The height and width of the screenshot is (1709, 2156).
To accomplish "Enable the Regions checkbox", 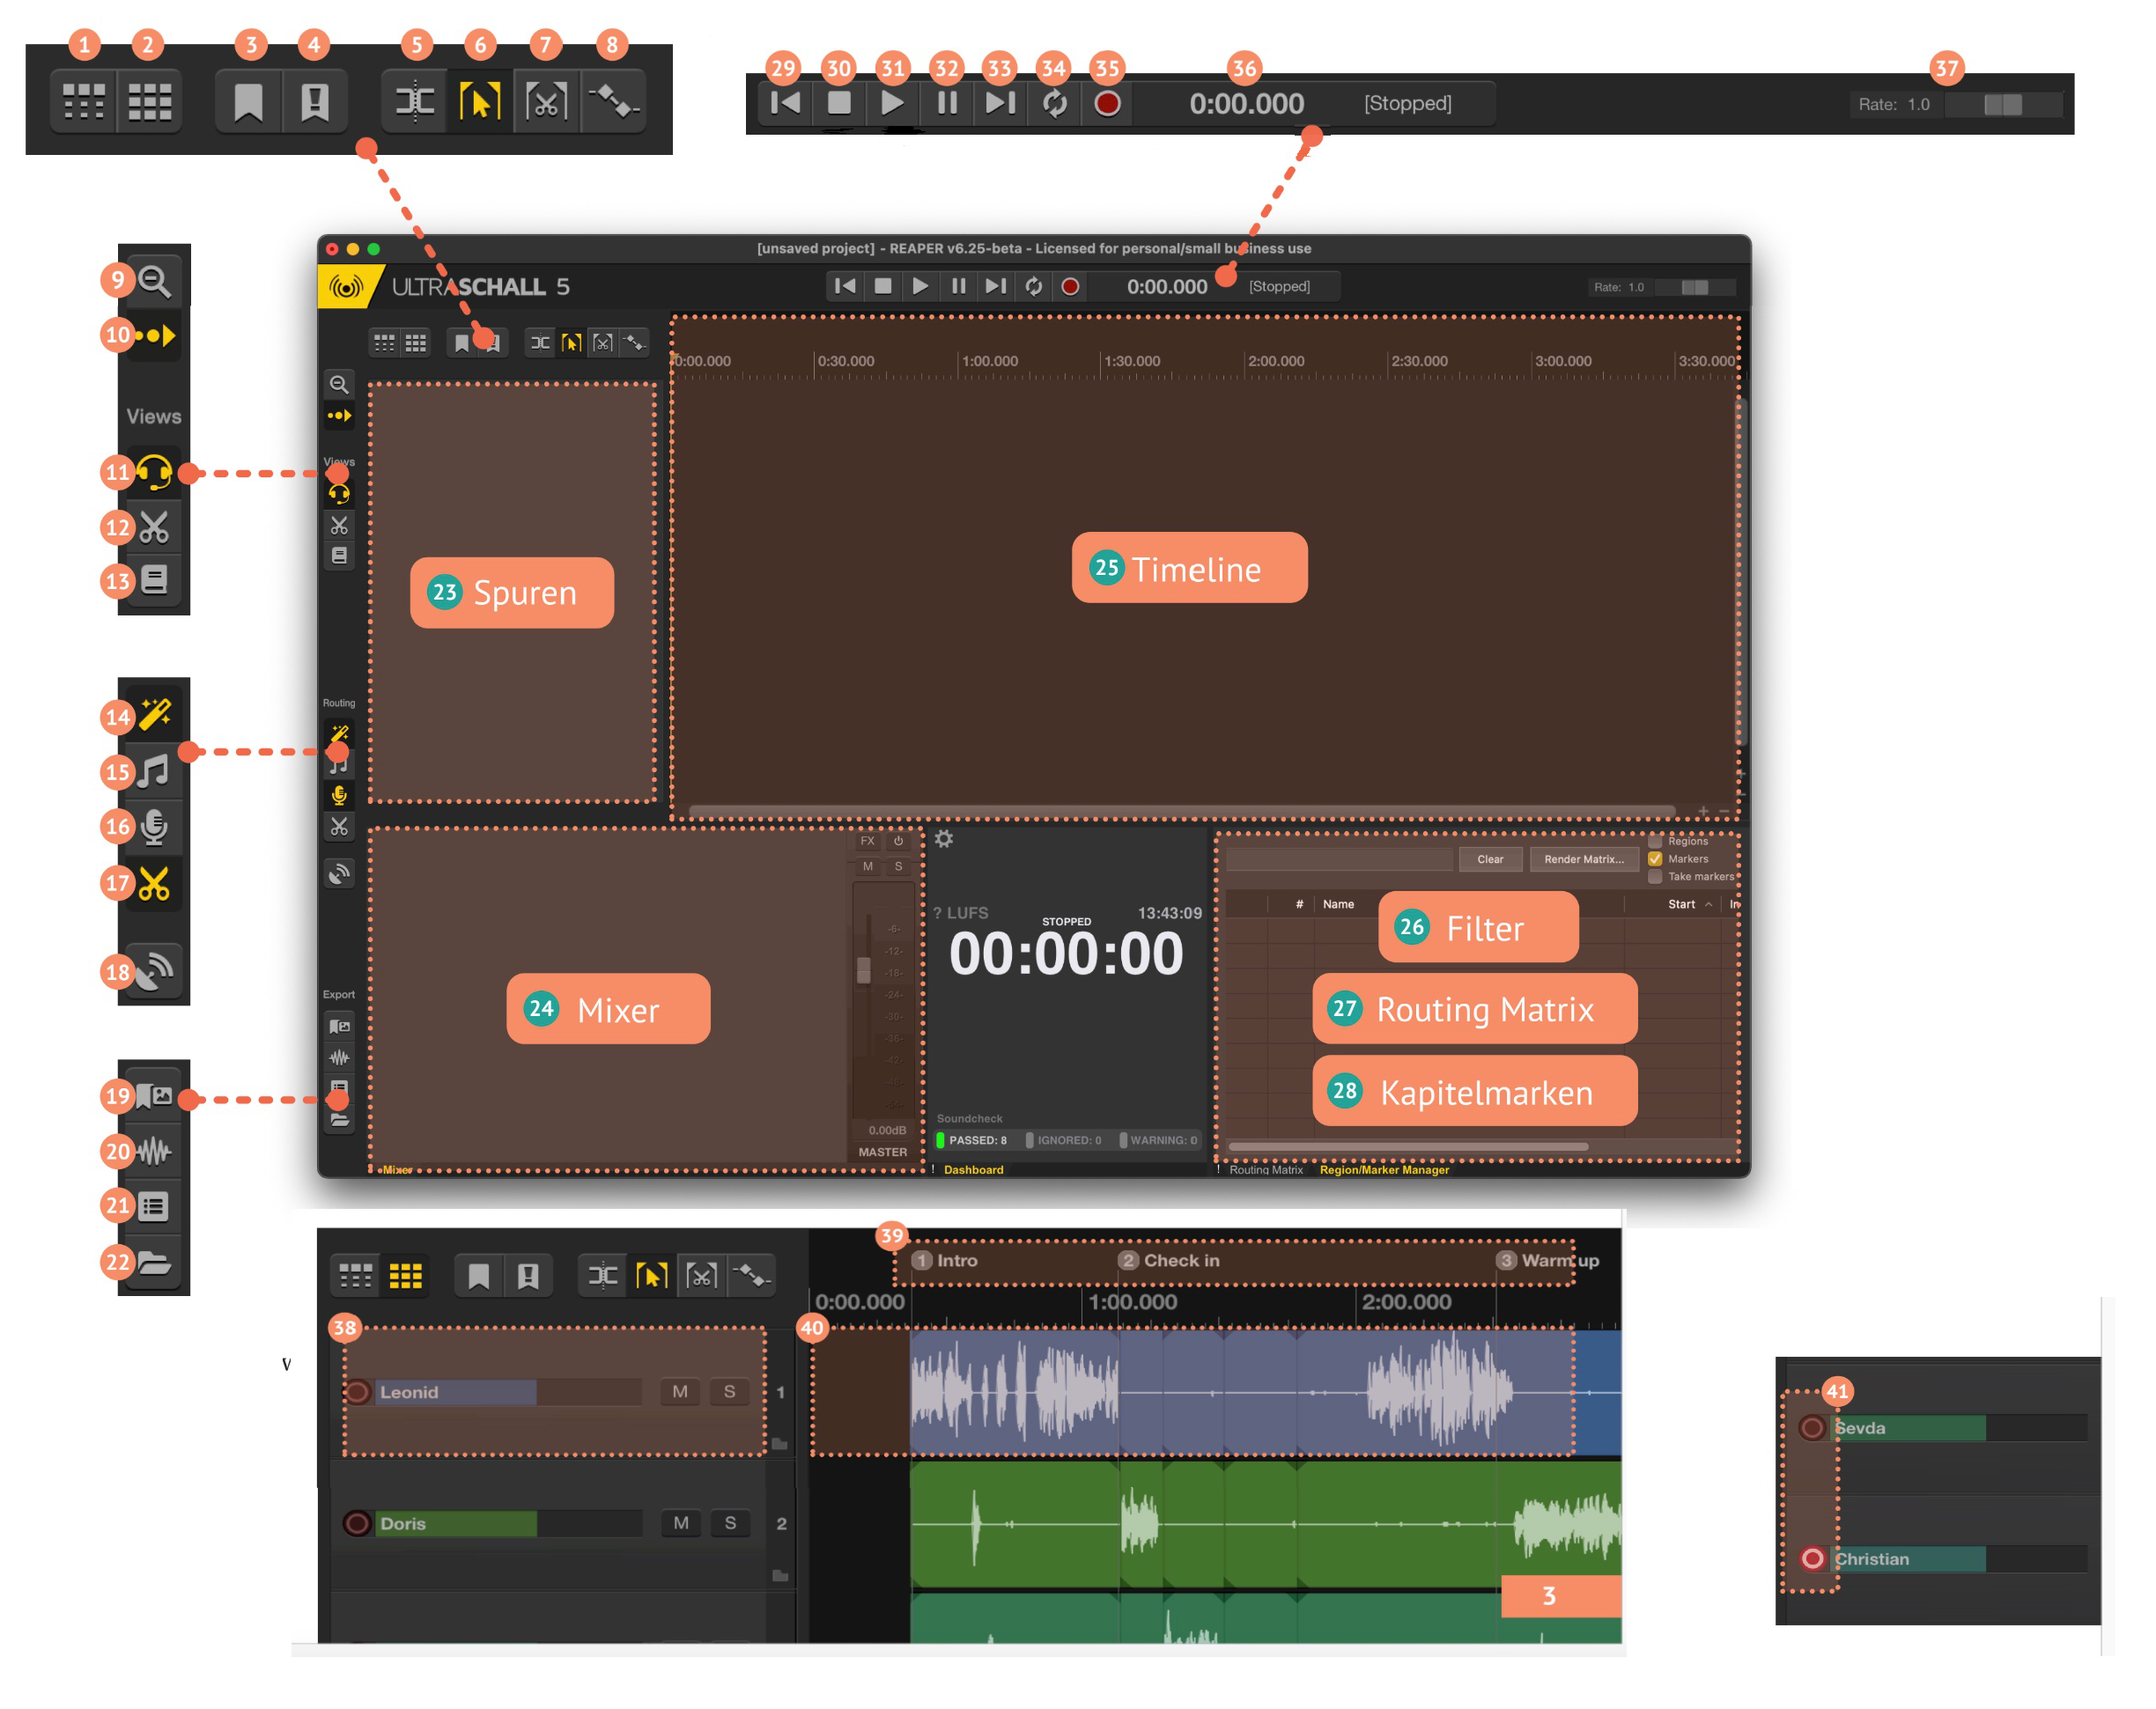I will [1656, 841].
